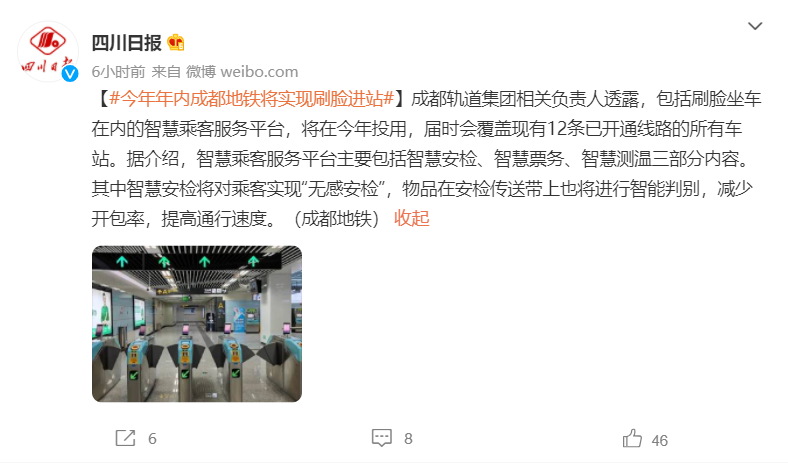Click the like count 46
The image size is (788, 463).
[x=660, y=441]
